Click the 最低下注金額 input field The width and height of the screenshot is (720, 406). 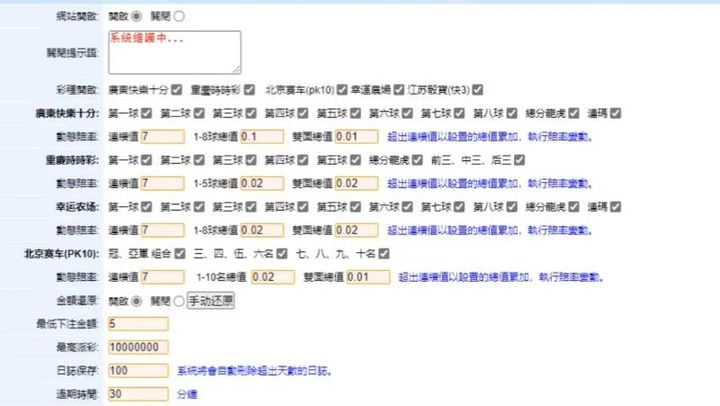coord(137,323)
